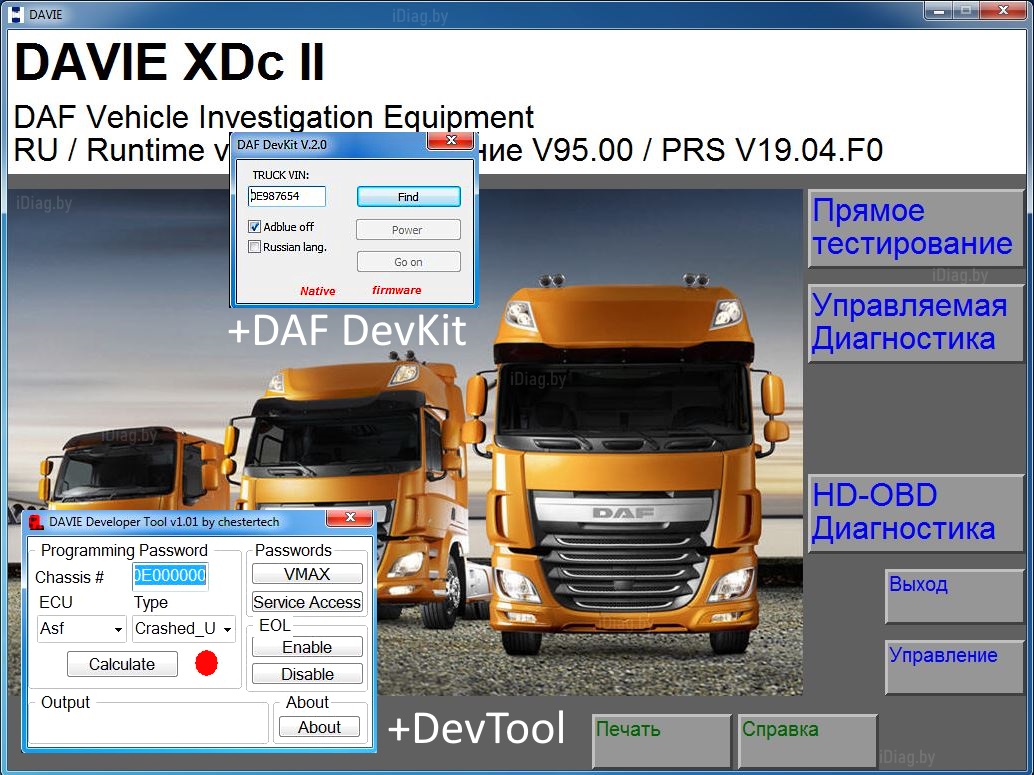
Task: Open Справка help
Action: [808, 741]
